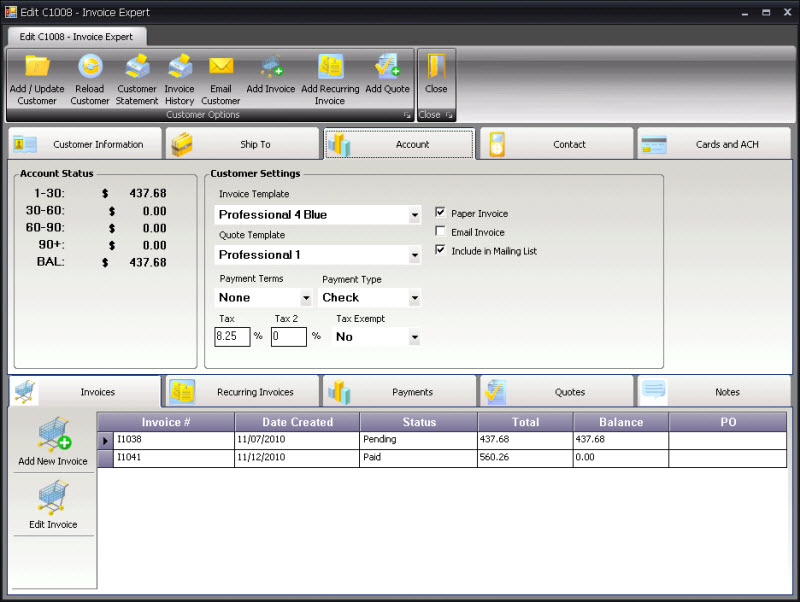The image size is (800, 602).
Task: Open the Tax Exempt dropdown
Action: pos(415,337)
